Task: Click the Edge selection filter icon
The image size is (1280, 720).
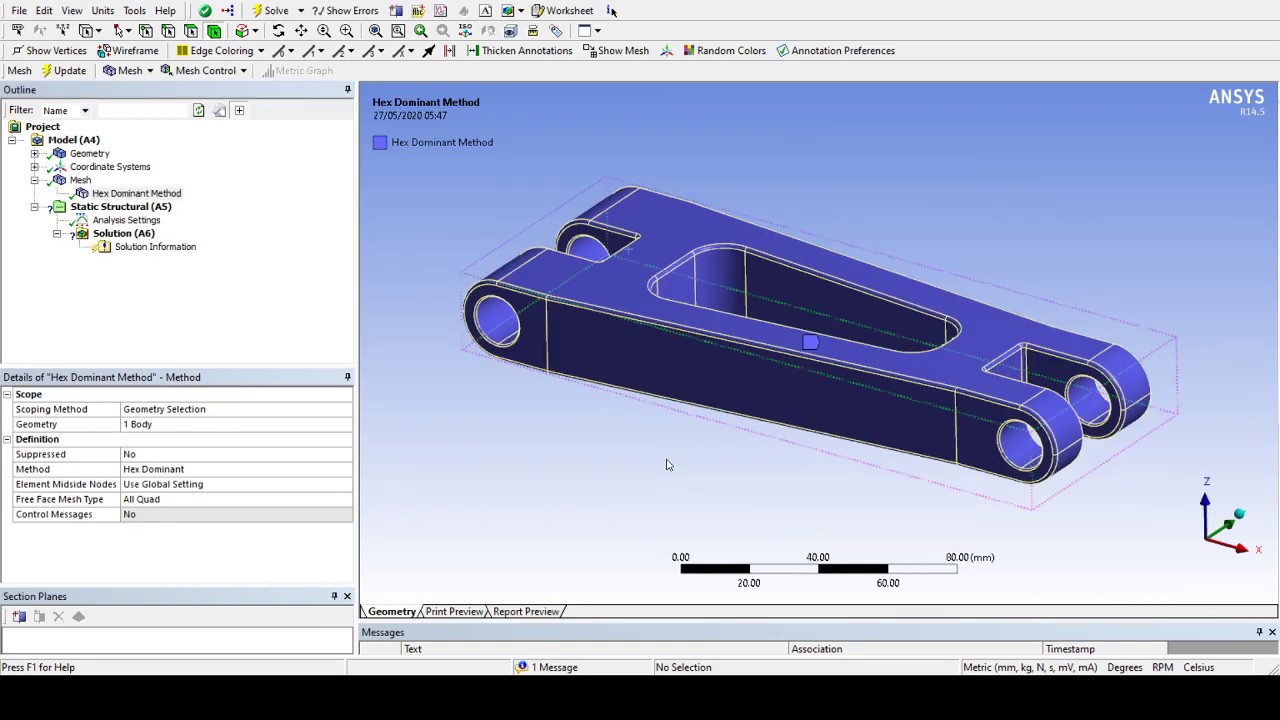Action: [x=168, y=31]
